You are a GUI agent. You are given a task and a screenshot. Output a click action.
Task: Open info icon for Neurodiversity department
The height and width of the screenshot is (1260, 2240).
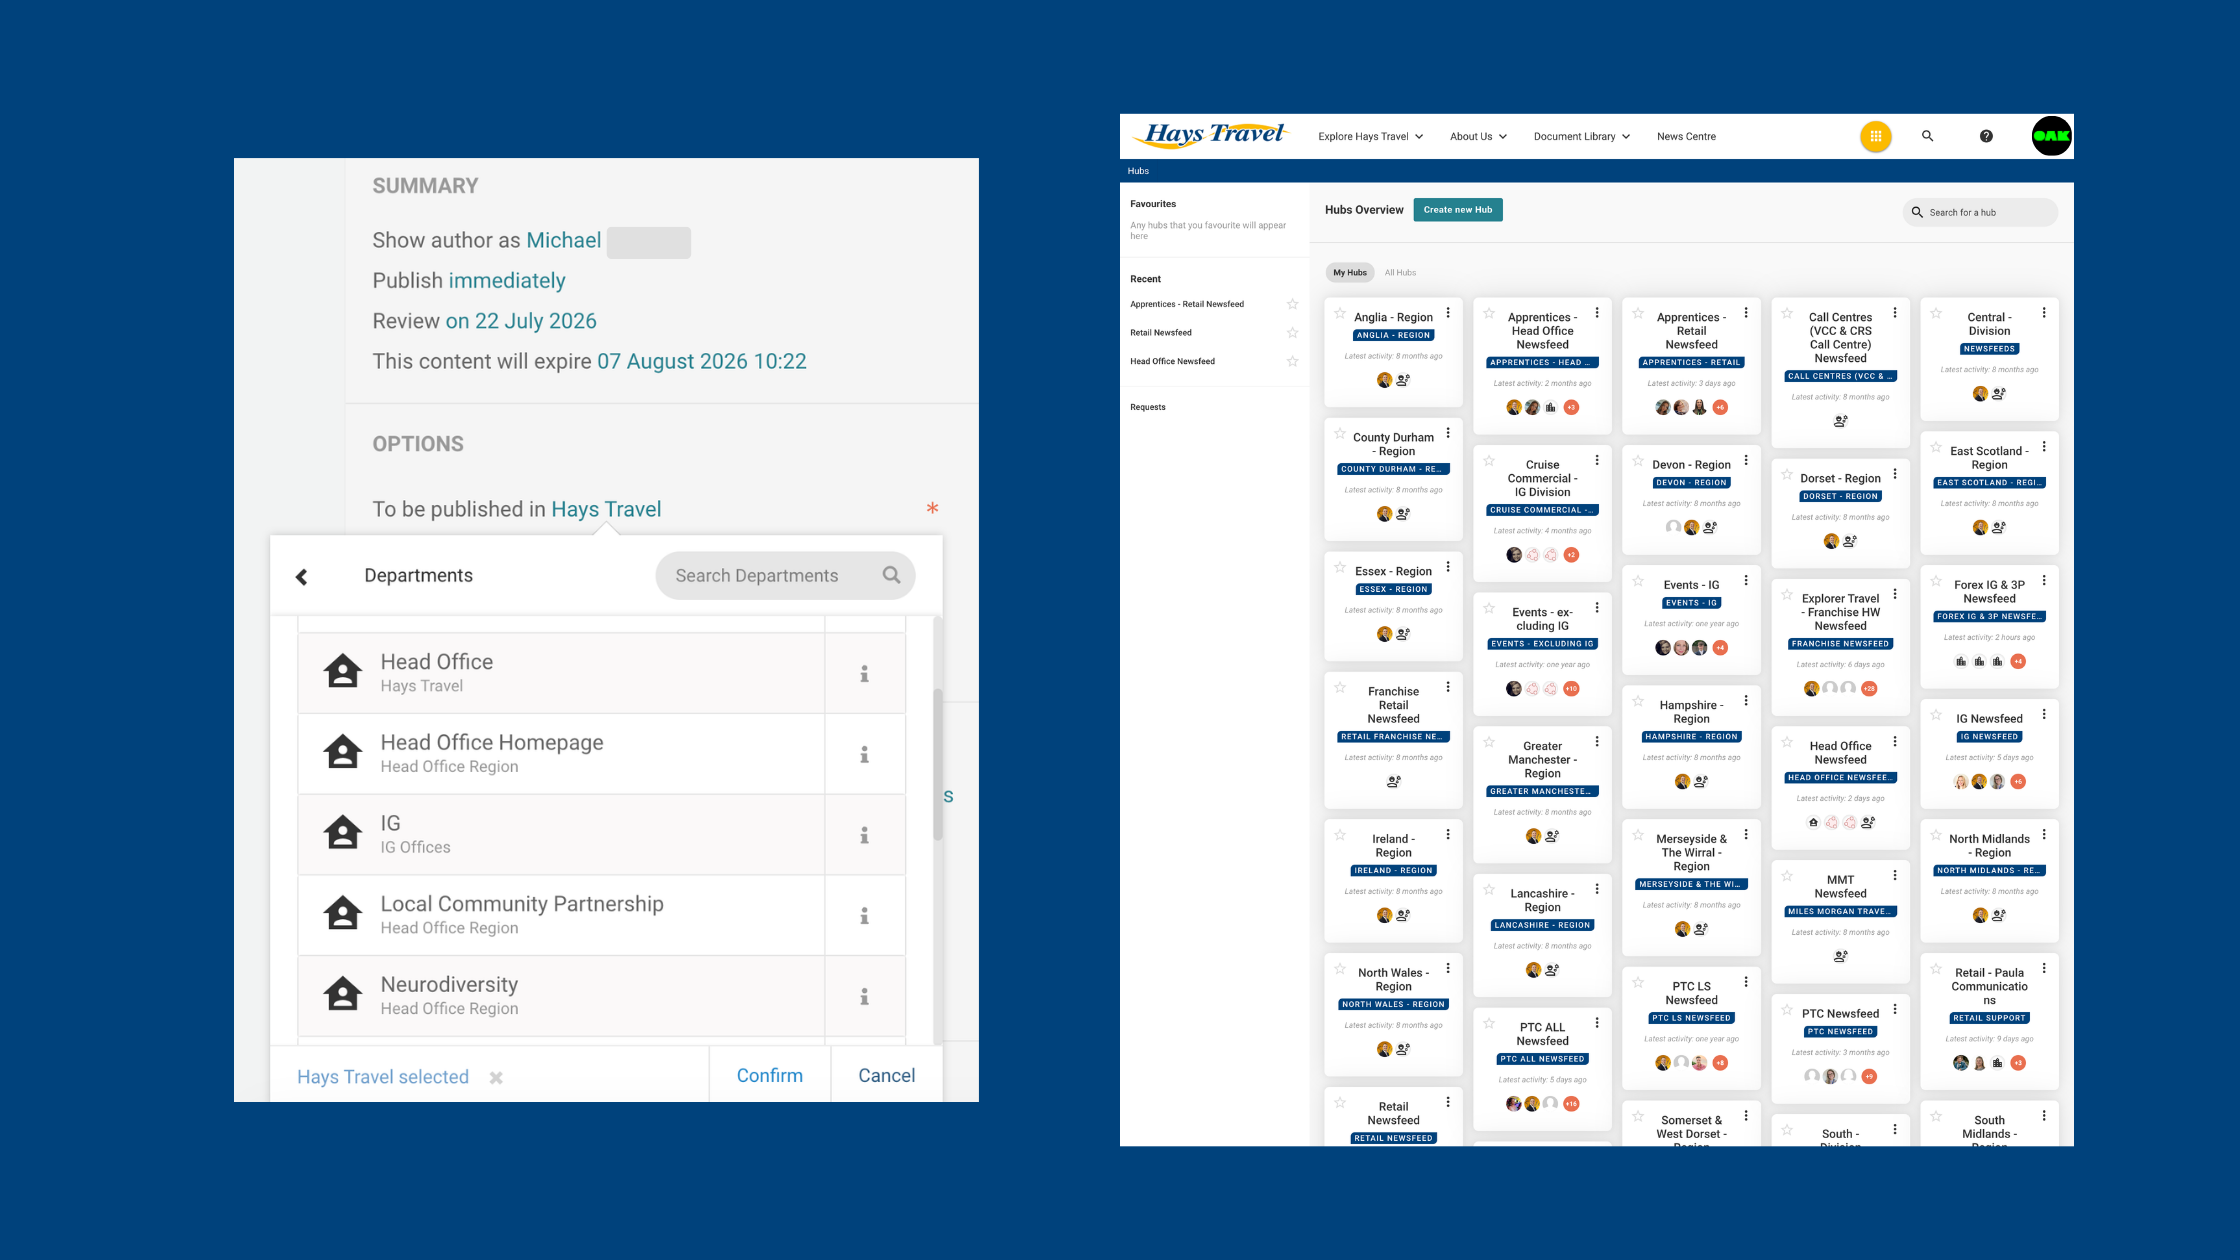tap(865, 997)
